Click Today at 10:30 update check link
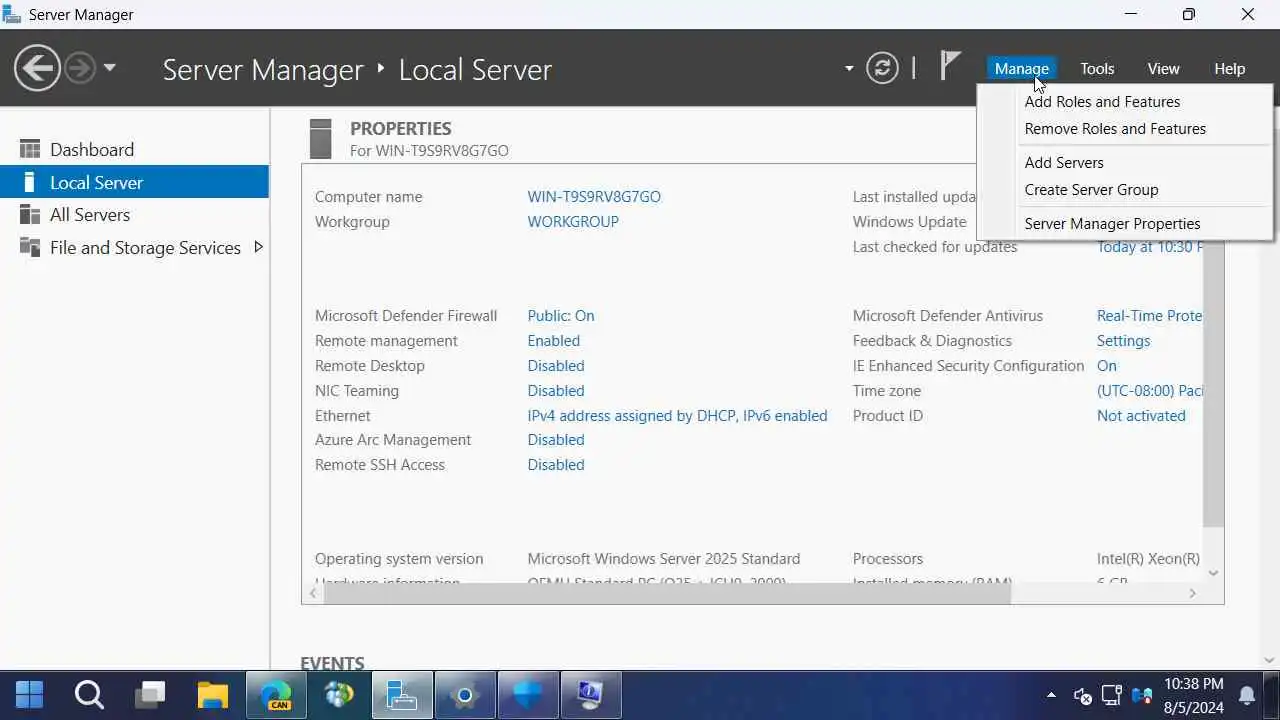Image resolution: width=1280 pixels, height=720 pixels. [x=1149, y=247]
